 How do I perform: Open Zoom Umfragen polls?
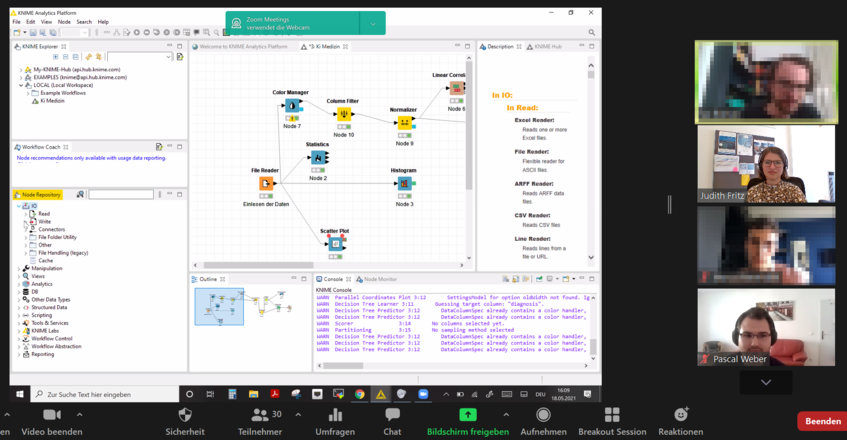coord(335,422)
